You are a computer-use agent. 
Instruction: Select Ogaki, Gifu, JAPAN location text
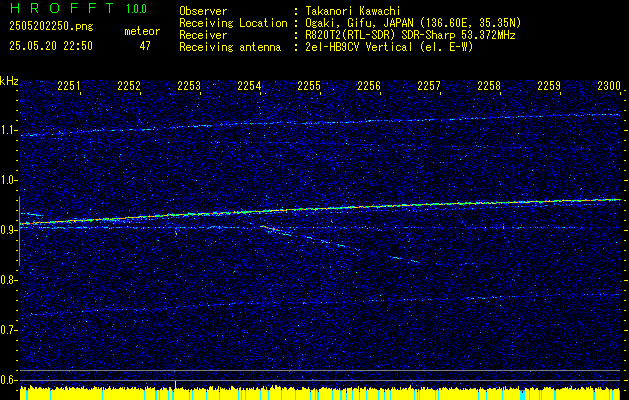coord(413,23)
